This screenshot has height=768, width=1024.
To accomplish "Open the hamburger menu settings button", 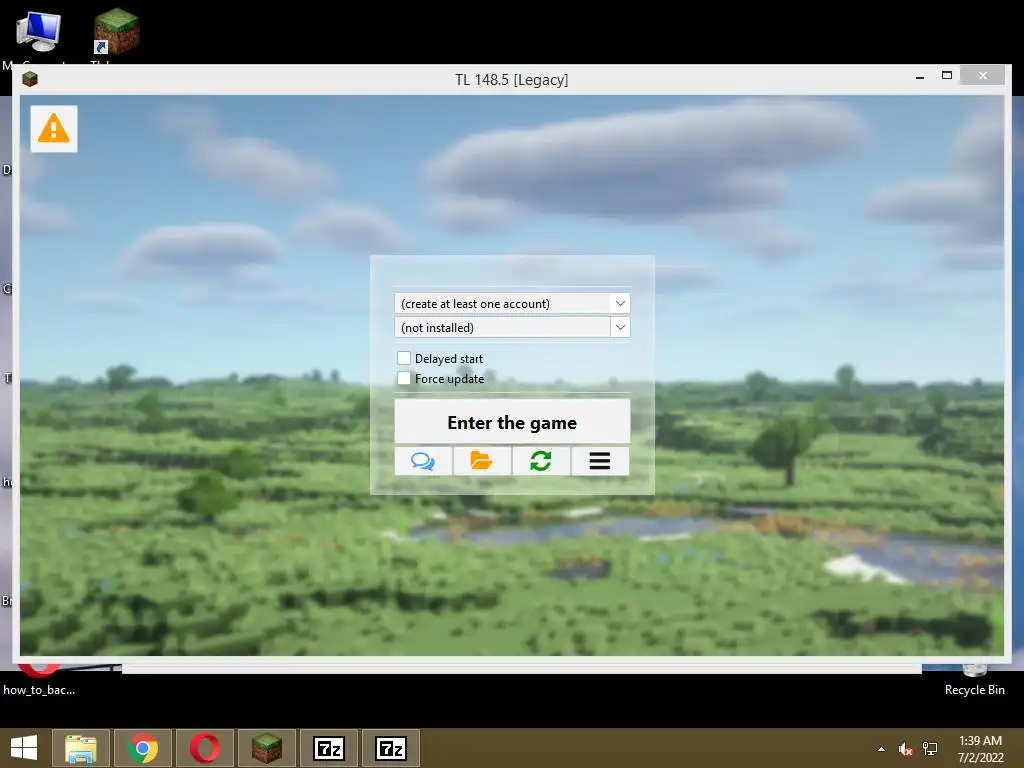I will pyautogui.click(x=600, y=461).
